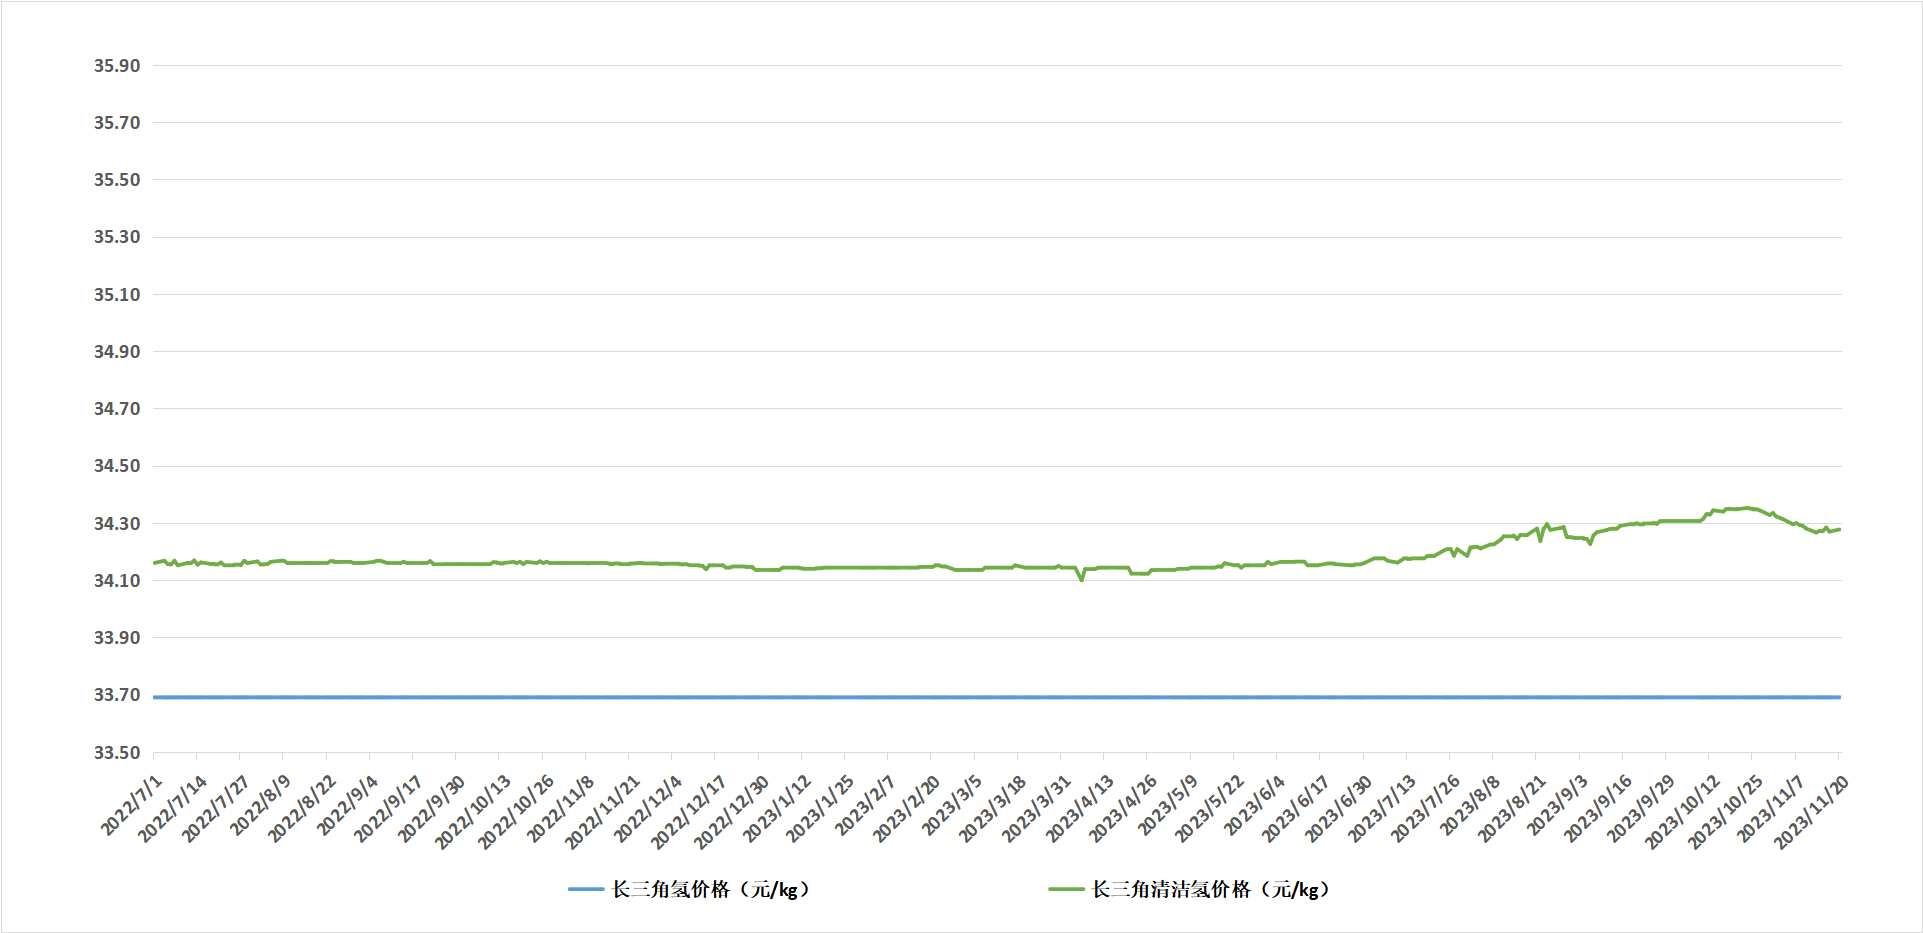Click the 34.90 y-axis label
1923x933 pixels.
point(117,352)
